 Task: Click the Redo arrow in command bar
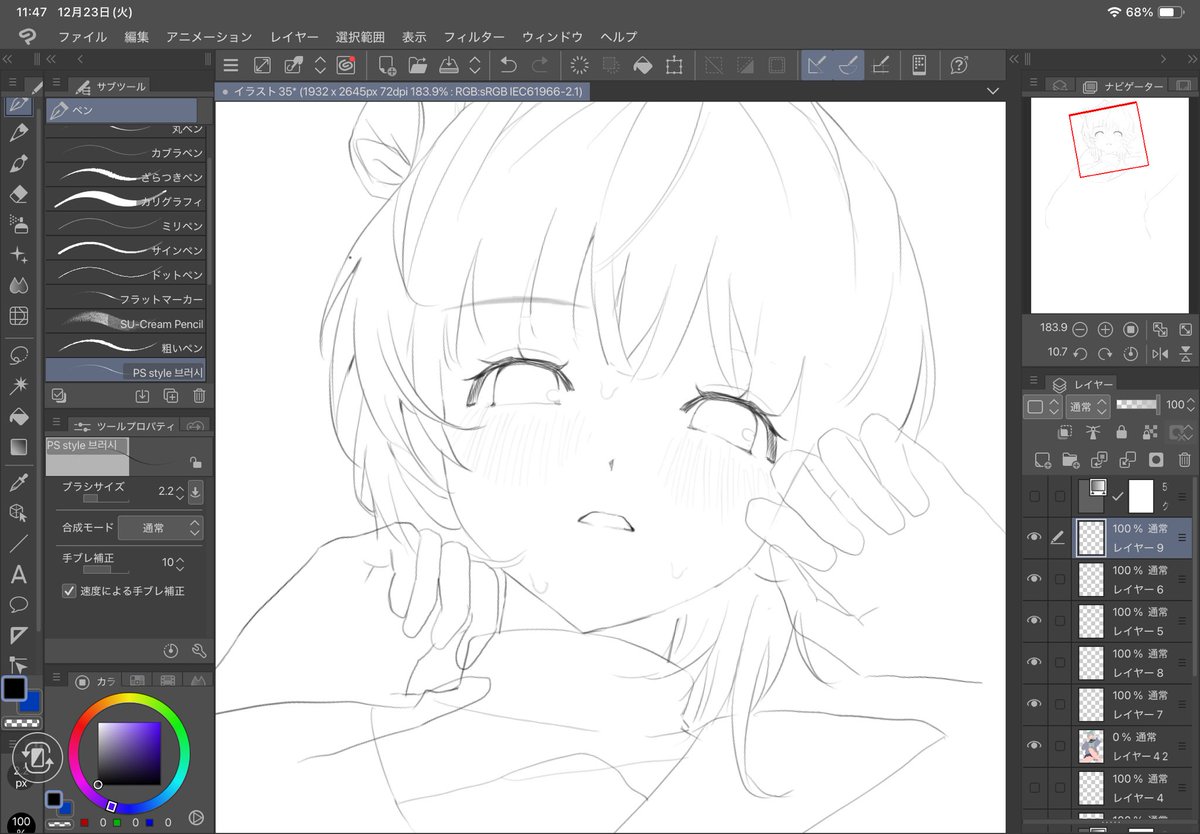point(539,65)
